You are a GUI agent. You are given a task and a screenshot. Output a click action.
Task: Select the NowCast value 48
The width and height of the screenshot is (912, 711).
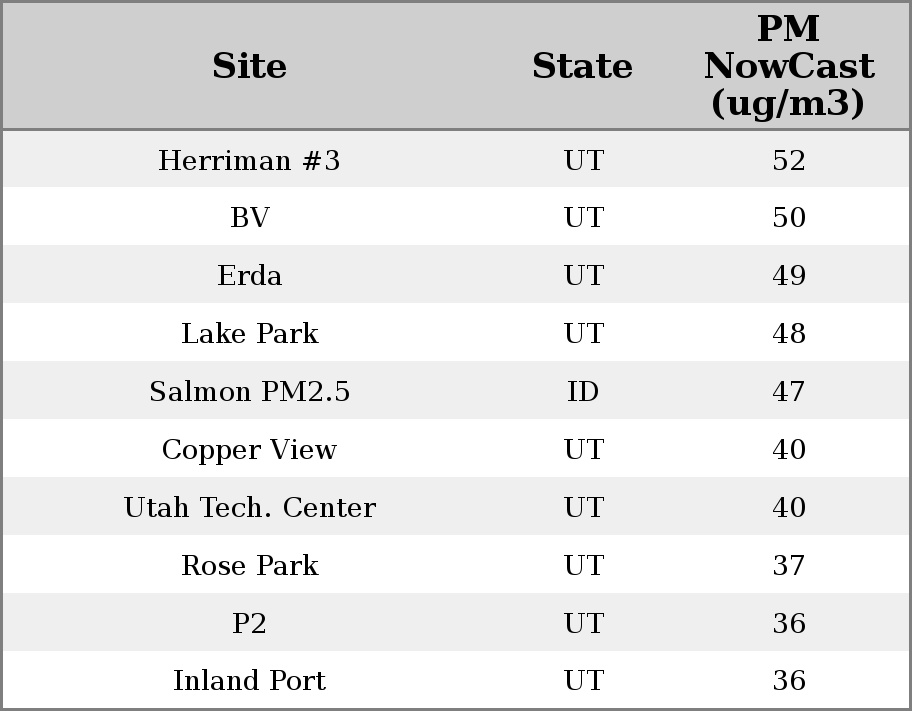click(x=788, y=333)
